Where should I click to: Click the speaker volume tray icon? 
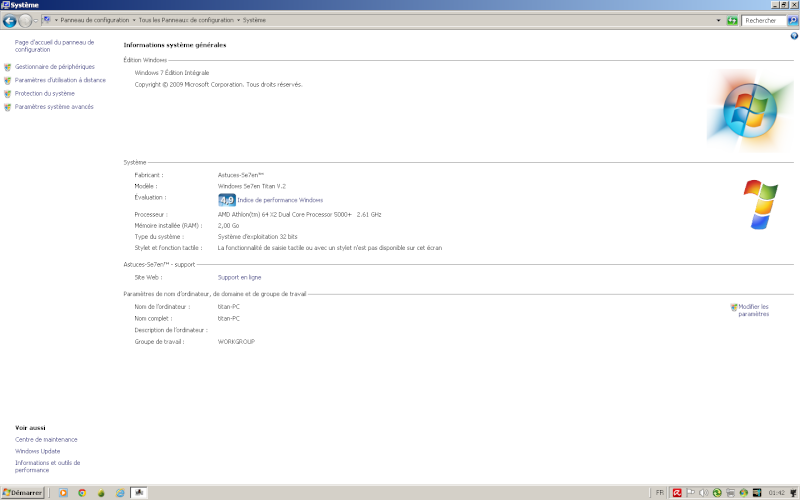click(704, 493)
